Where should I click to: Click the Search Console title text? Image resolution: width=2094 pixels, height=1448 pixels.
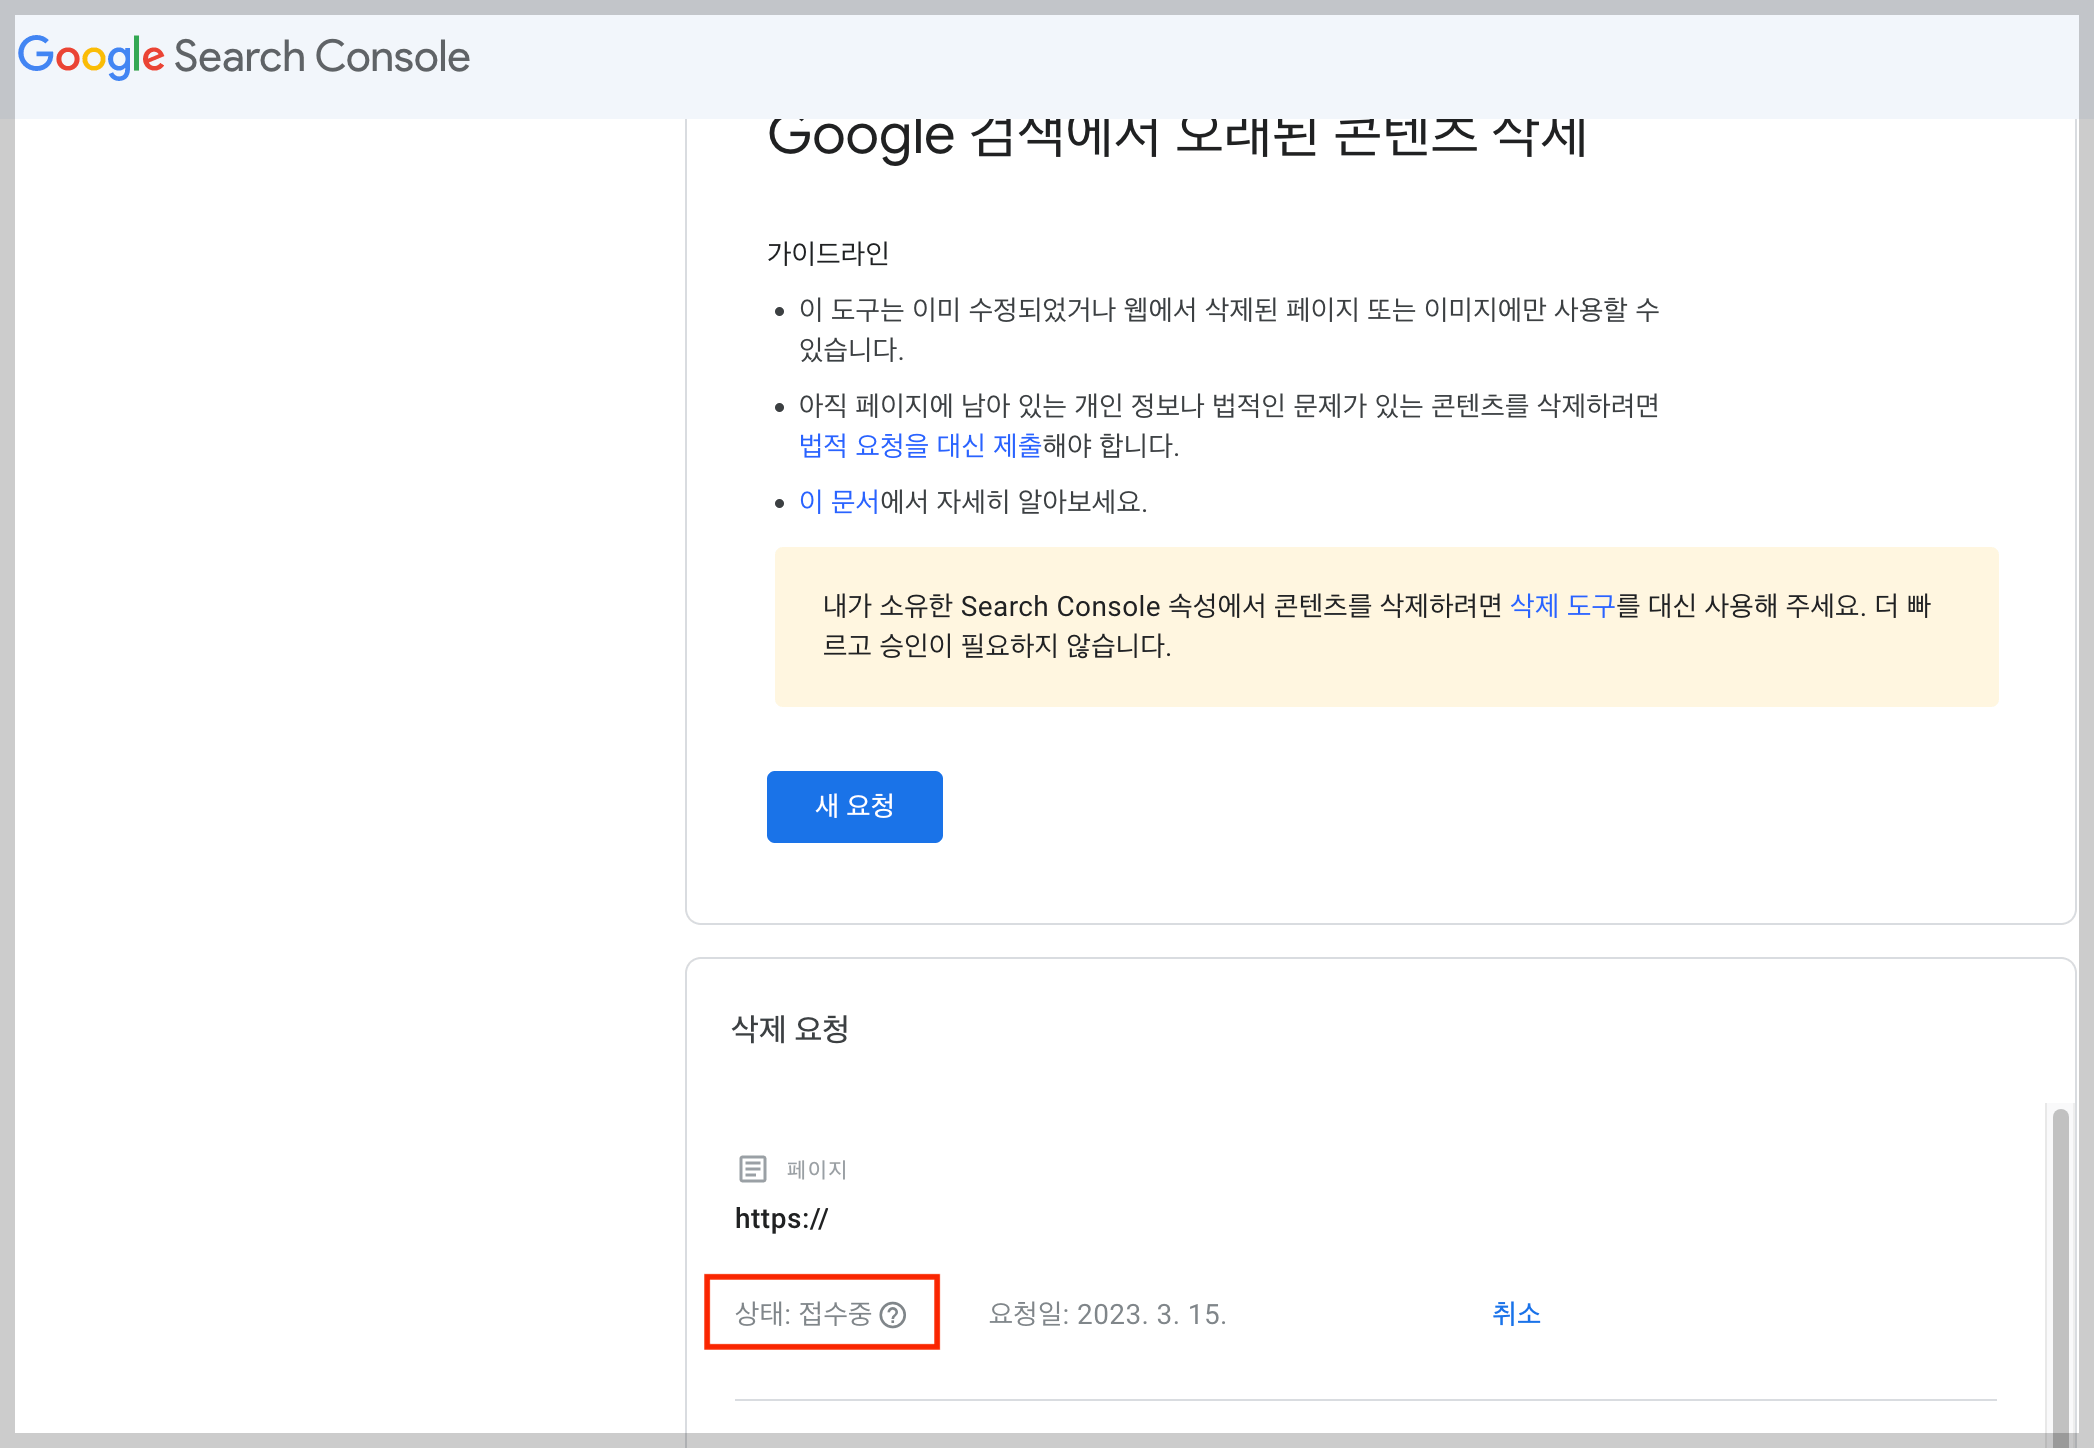(x=321, y=57)
